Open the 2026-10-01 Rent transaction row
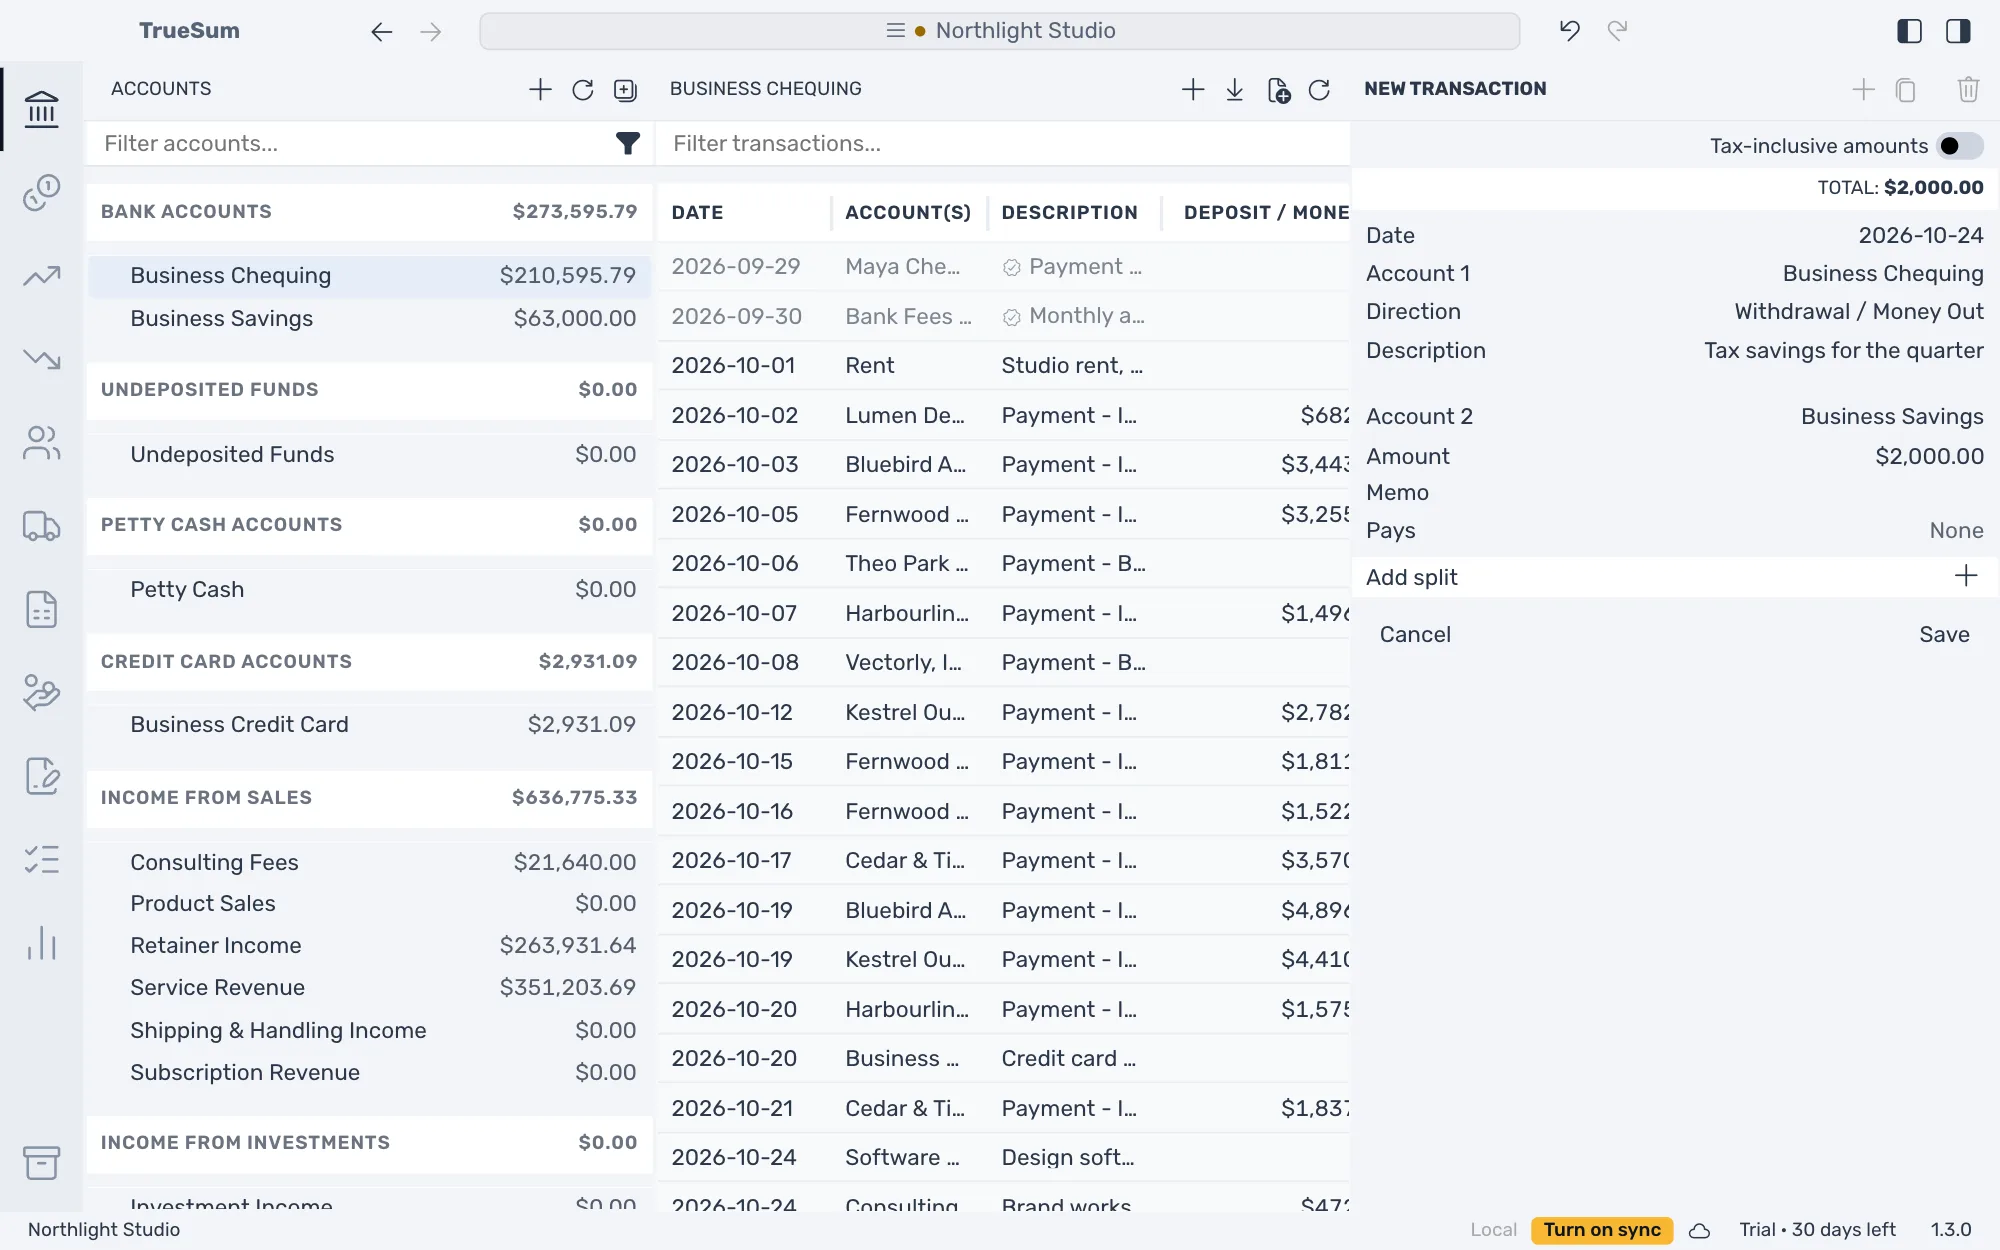2000x1250 pixels. 1004,366
